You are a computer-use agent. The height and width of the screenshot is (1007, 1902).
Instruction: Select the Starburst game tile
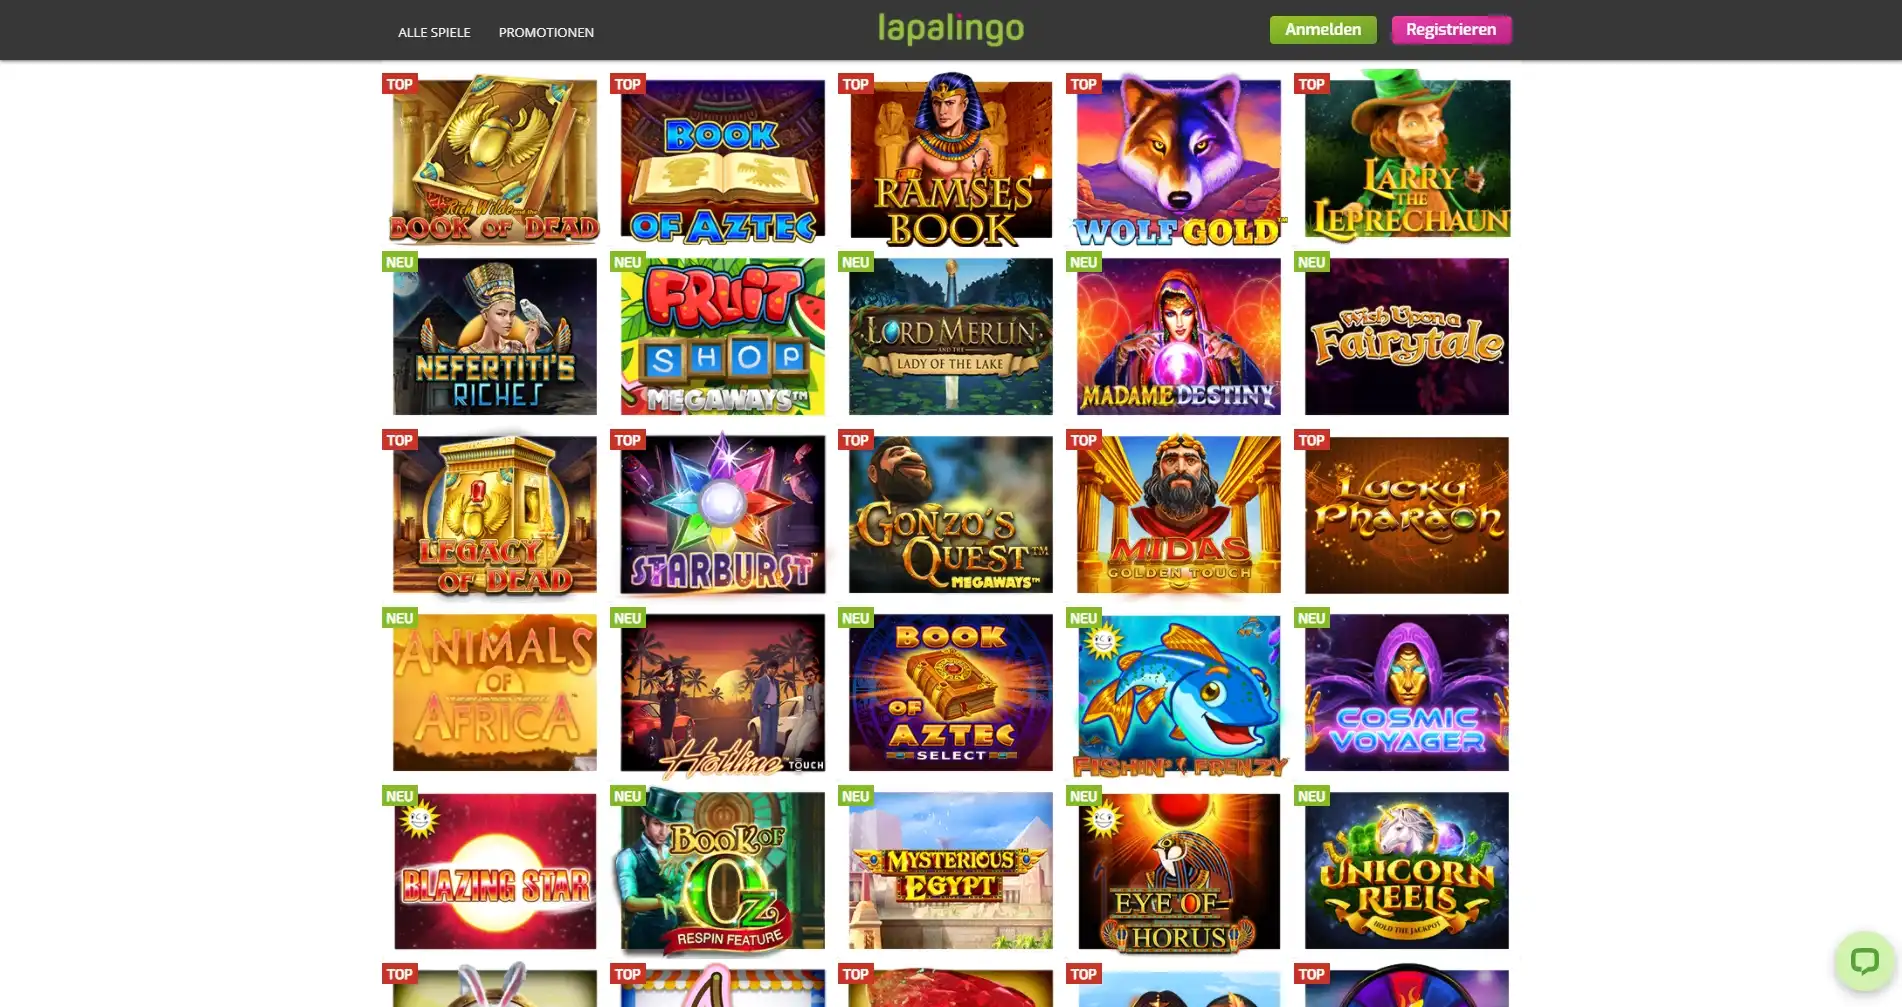723,515
